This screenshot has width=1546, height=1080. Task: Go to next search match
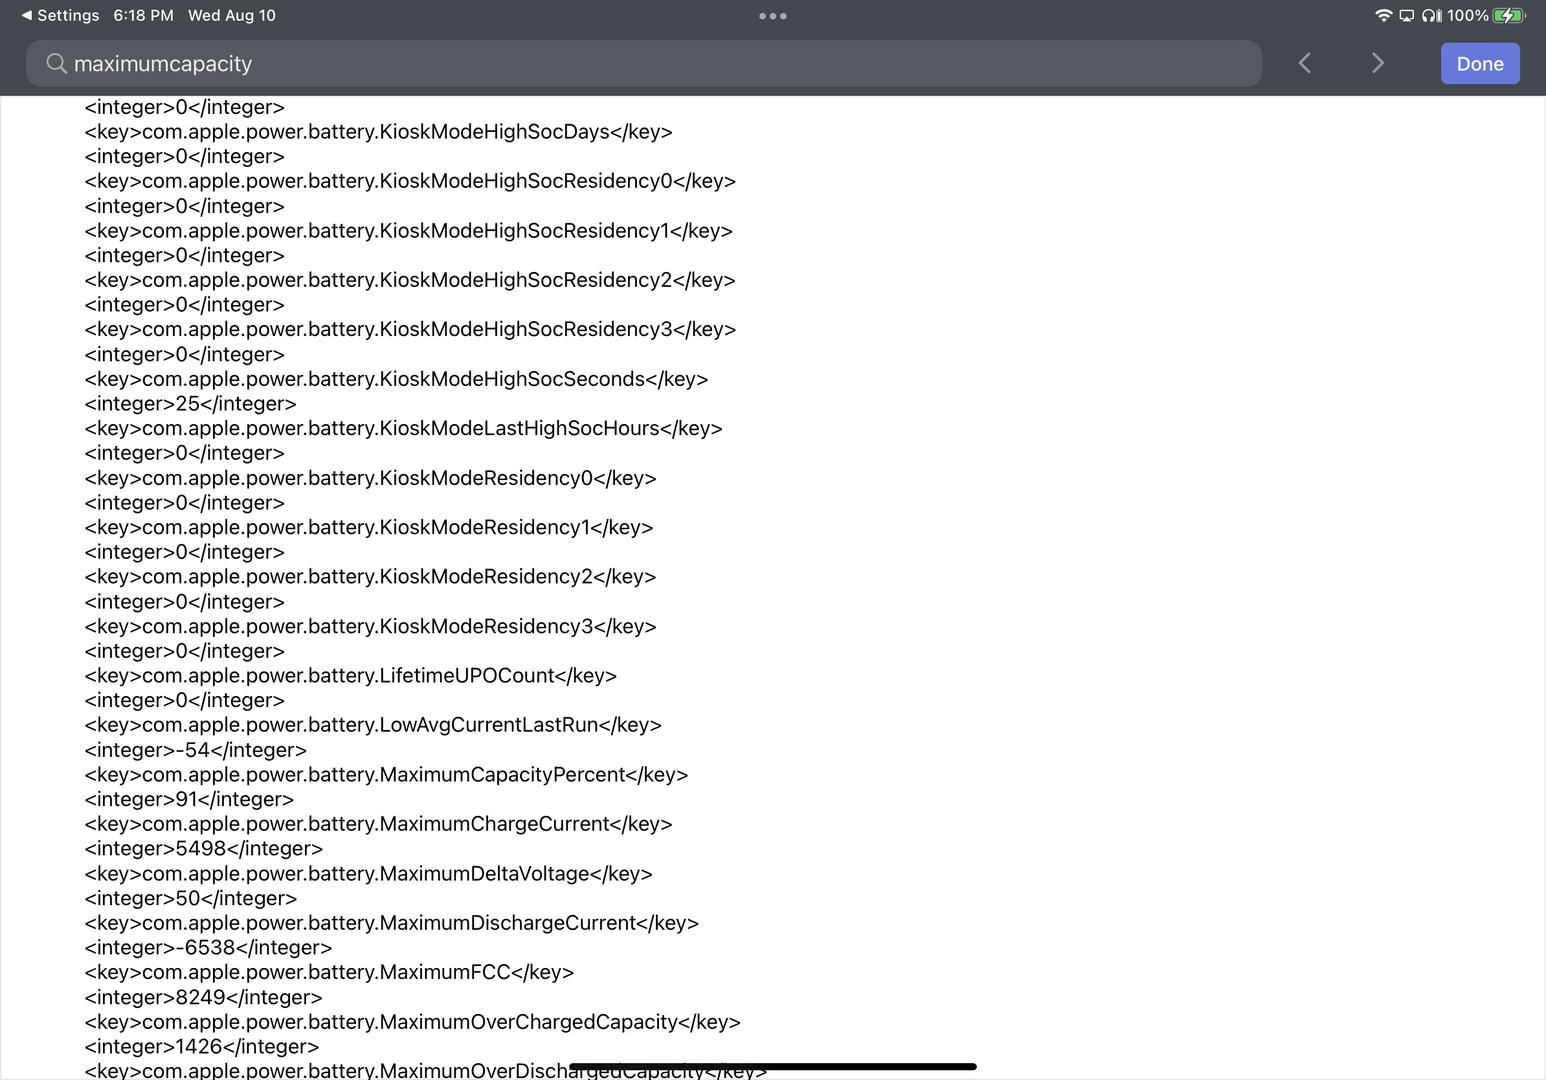[x=1377, y=64]
